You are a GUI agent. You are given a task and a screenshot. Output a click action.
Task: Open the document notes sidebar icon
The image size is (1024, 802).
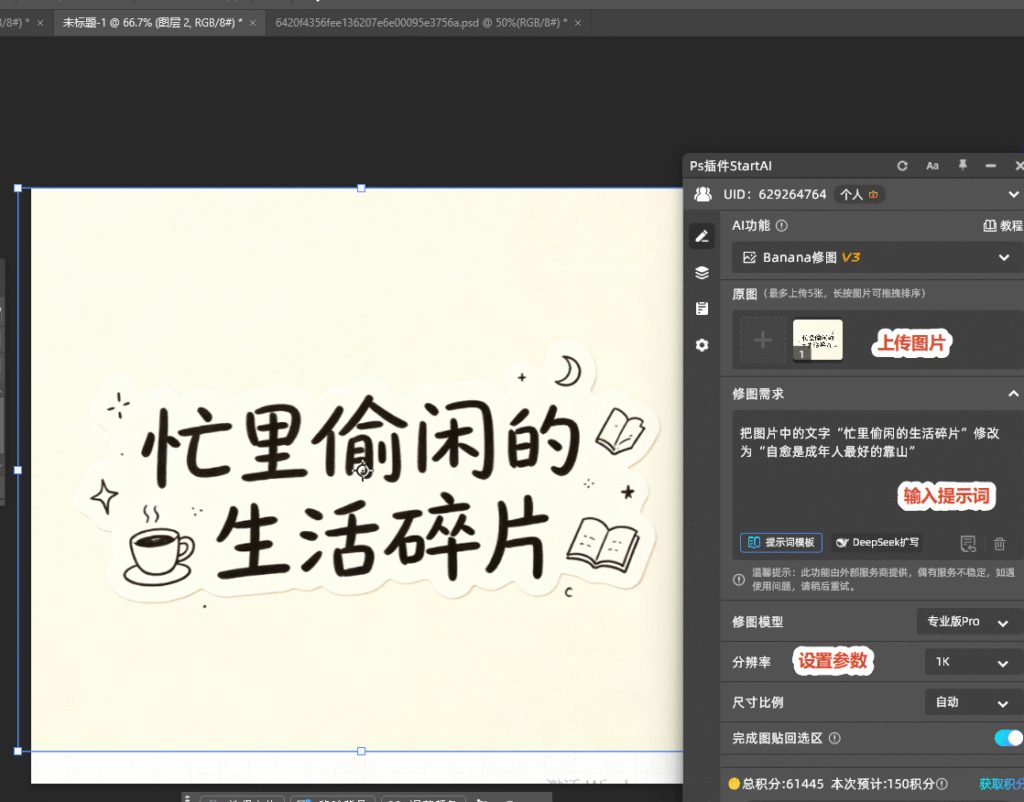pos(702,308)
